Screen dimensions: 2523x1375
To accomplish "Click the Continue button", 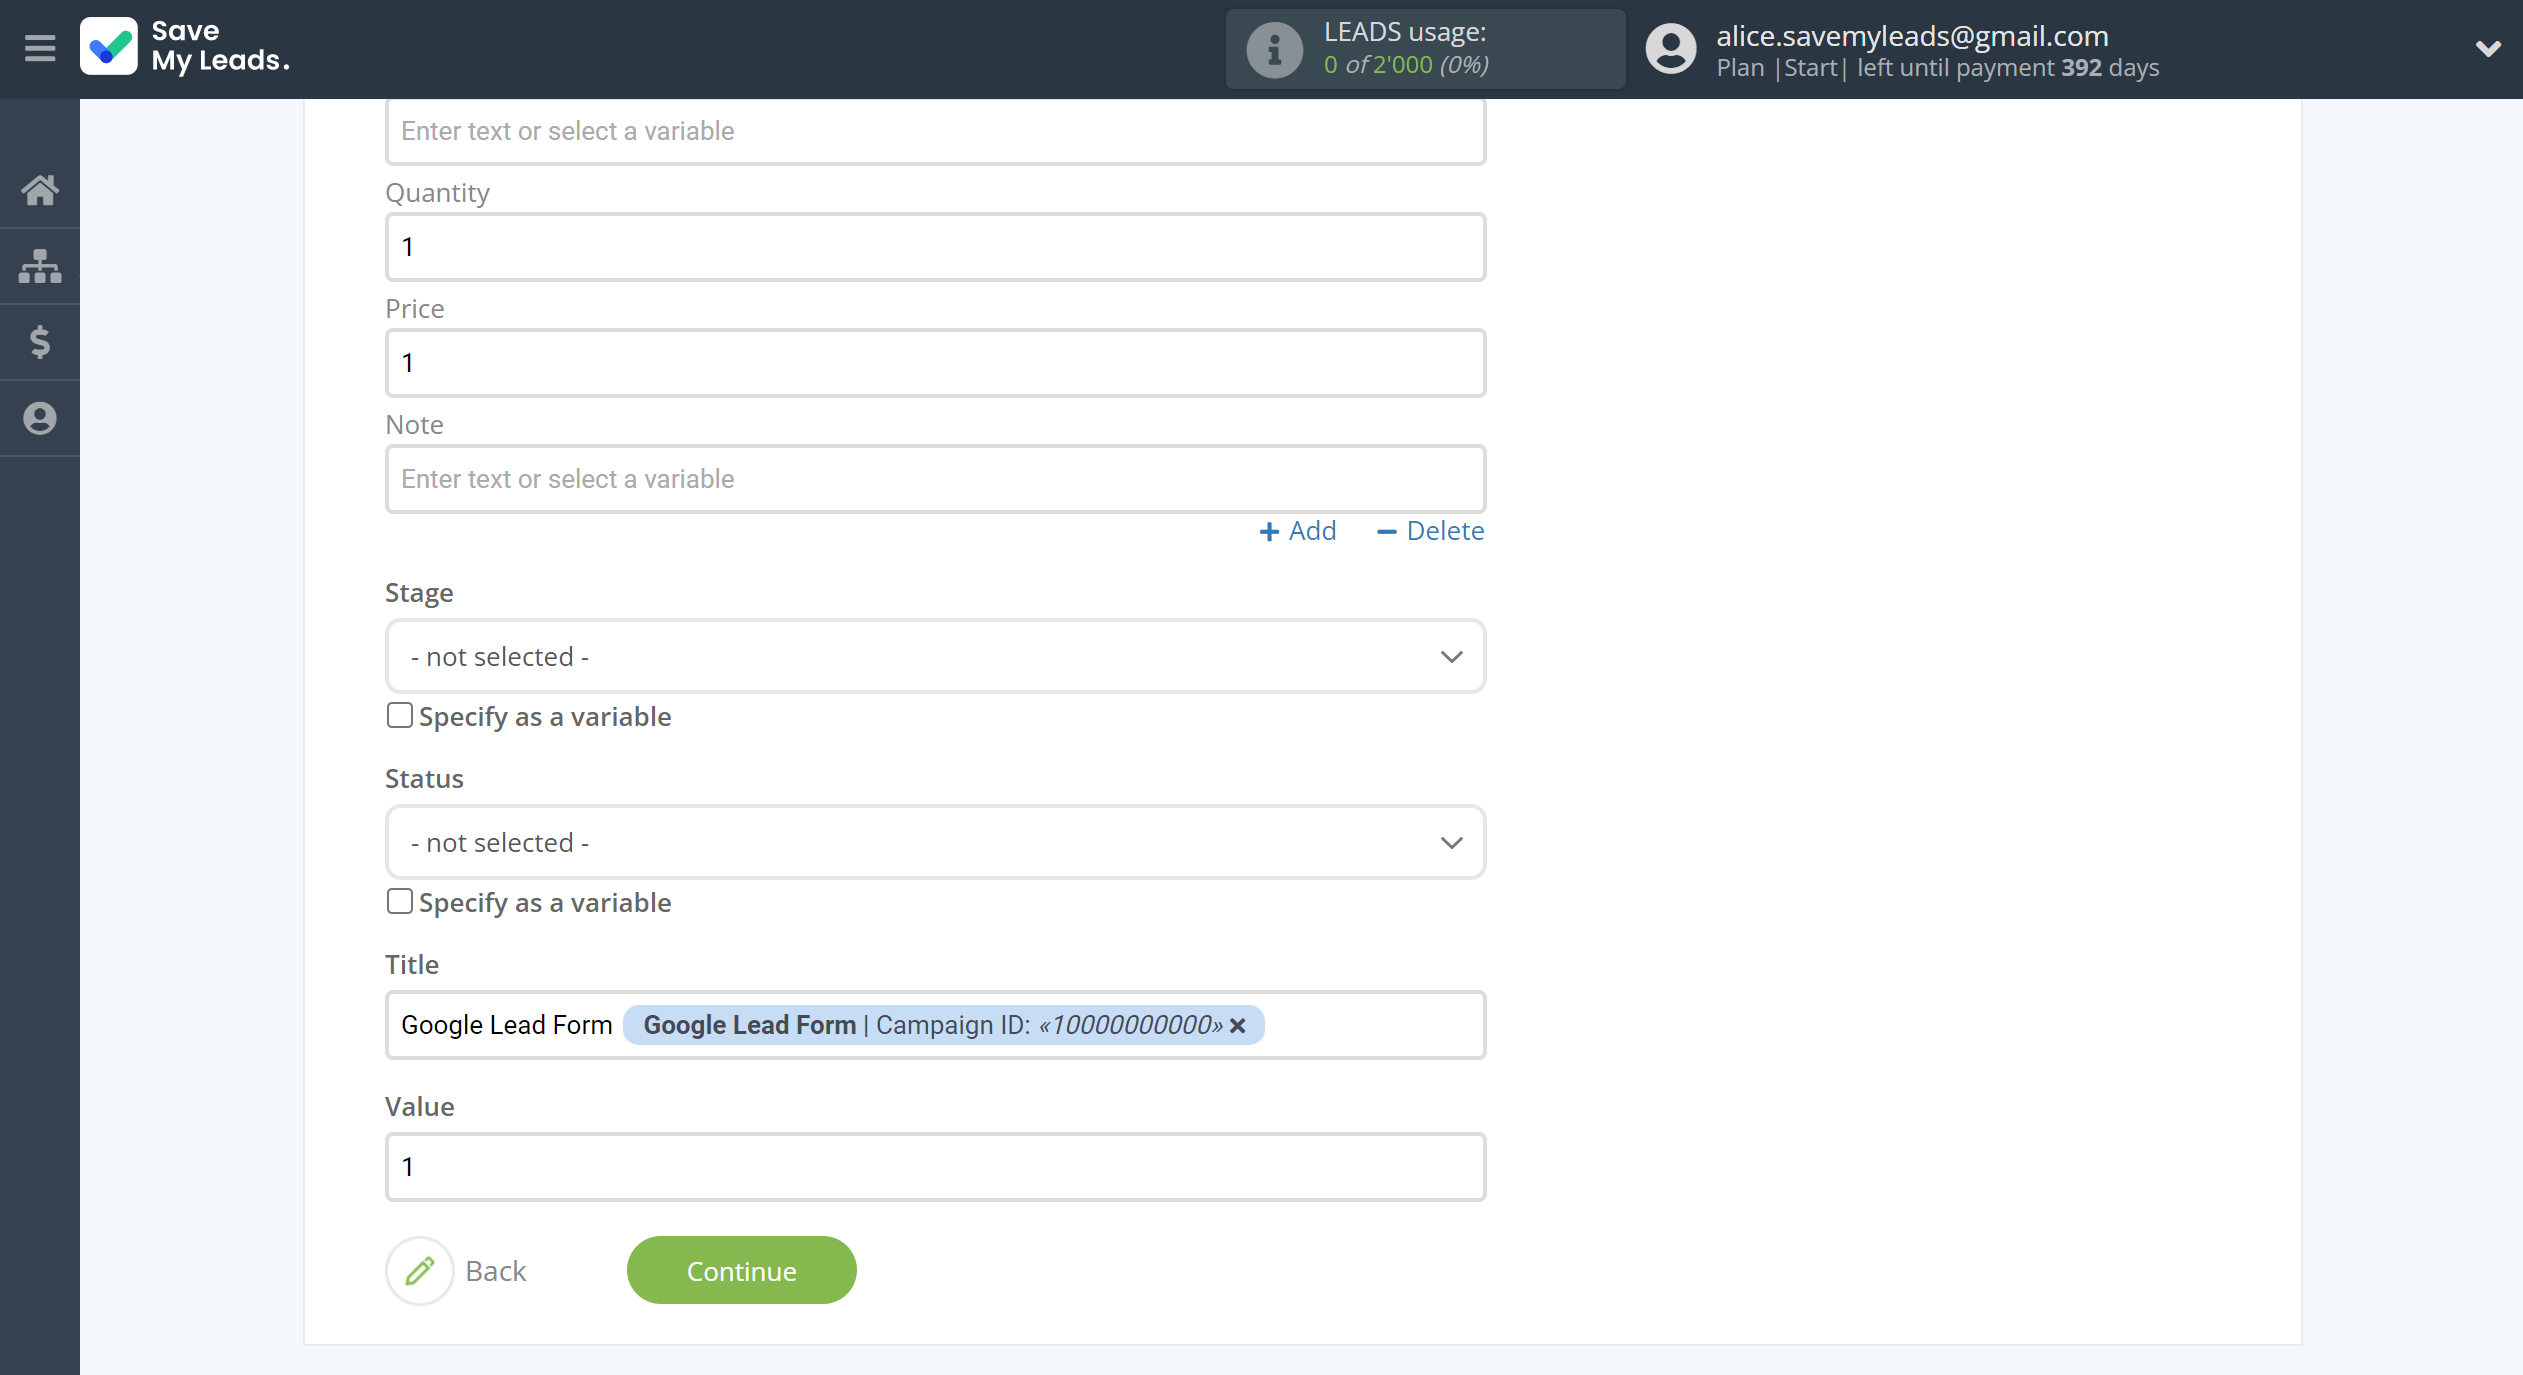I will coord(741,1270).
